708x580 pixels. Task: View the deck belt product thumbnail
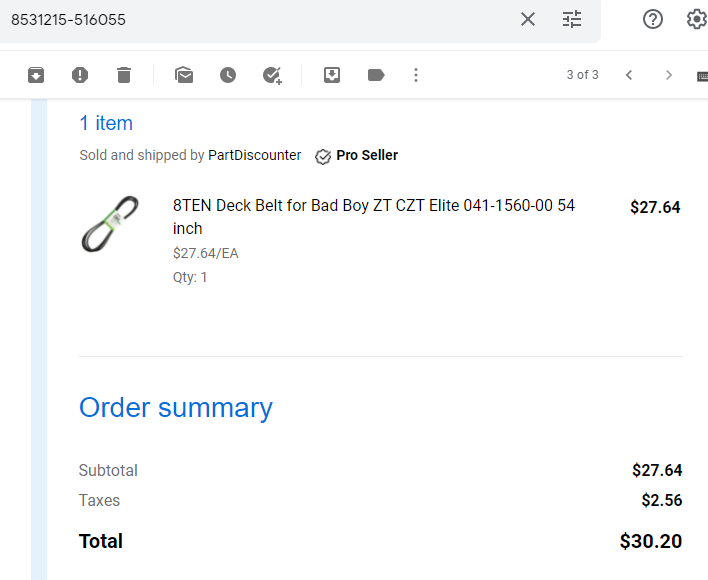(x=110, y=224)
